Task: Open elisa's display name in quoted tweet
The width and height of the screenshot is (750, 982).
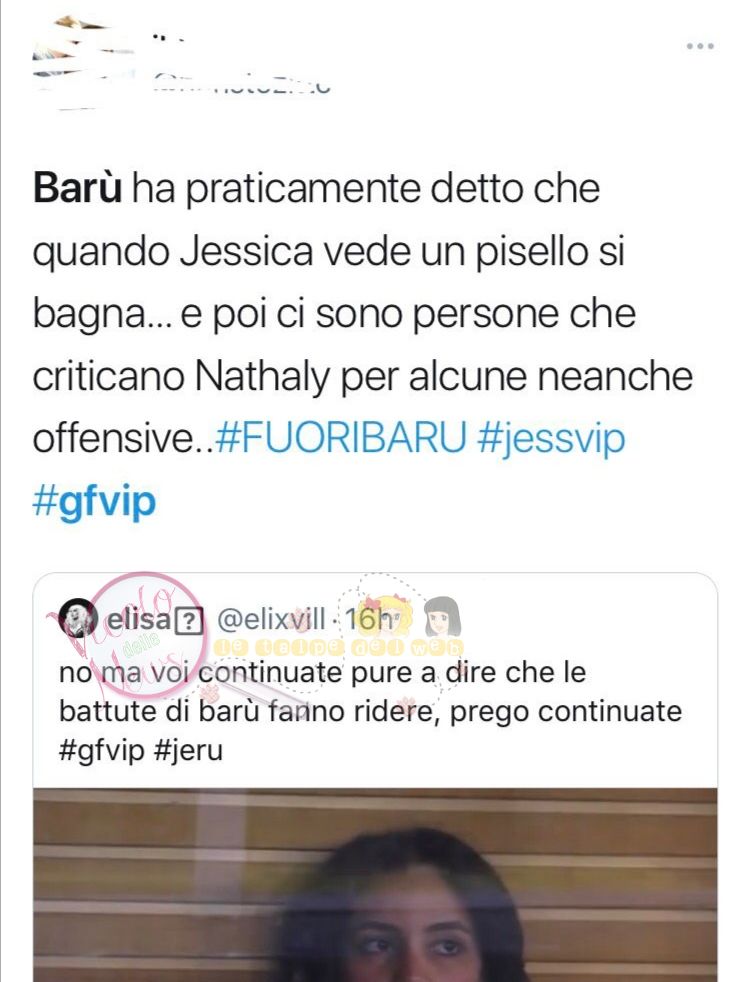Action: (x=138, y=620)
